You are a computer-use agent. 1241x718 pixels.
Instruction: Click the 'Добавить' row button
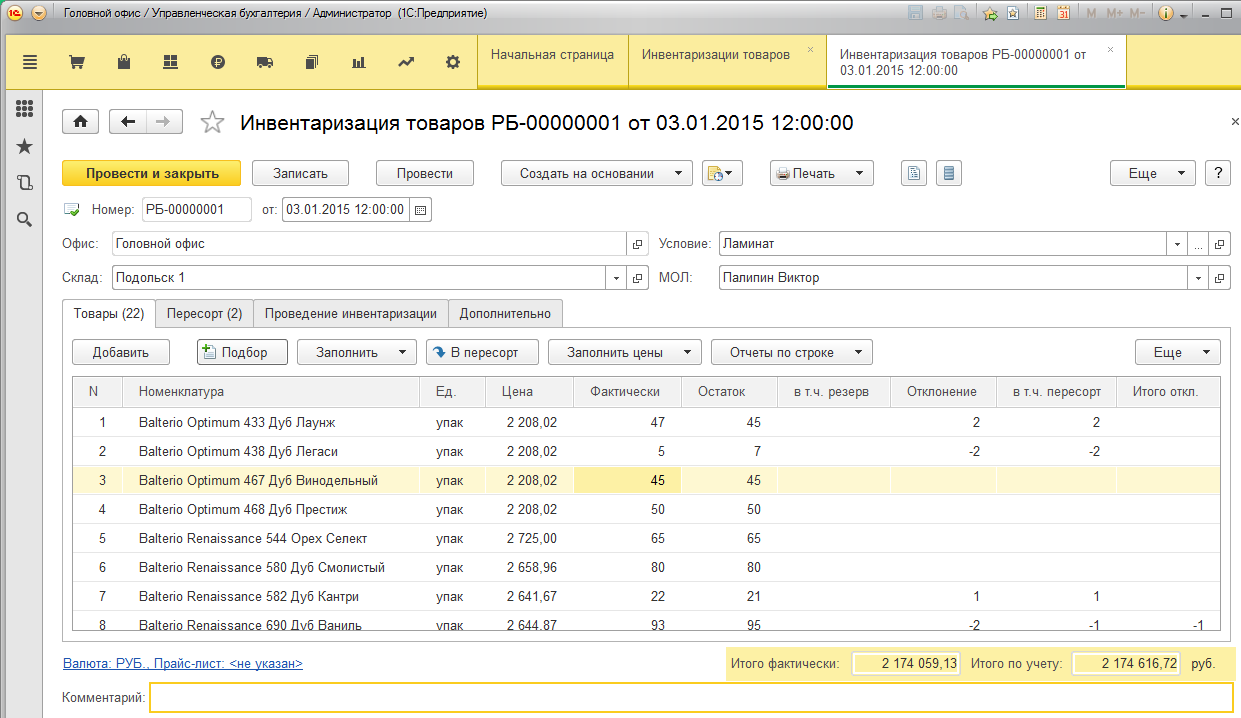tap(121, 352)
